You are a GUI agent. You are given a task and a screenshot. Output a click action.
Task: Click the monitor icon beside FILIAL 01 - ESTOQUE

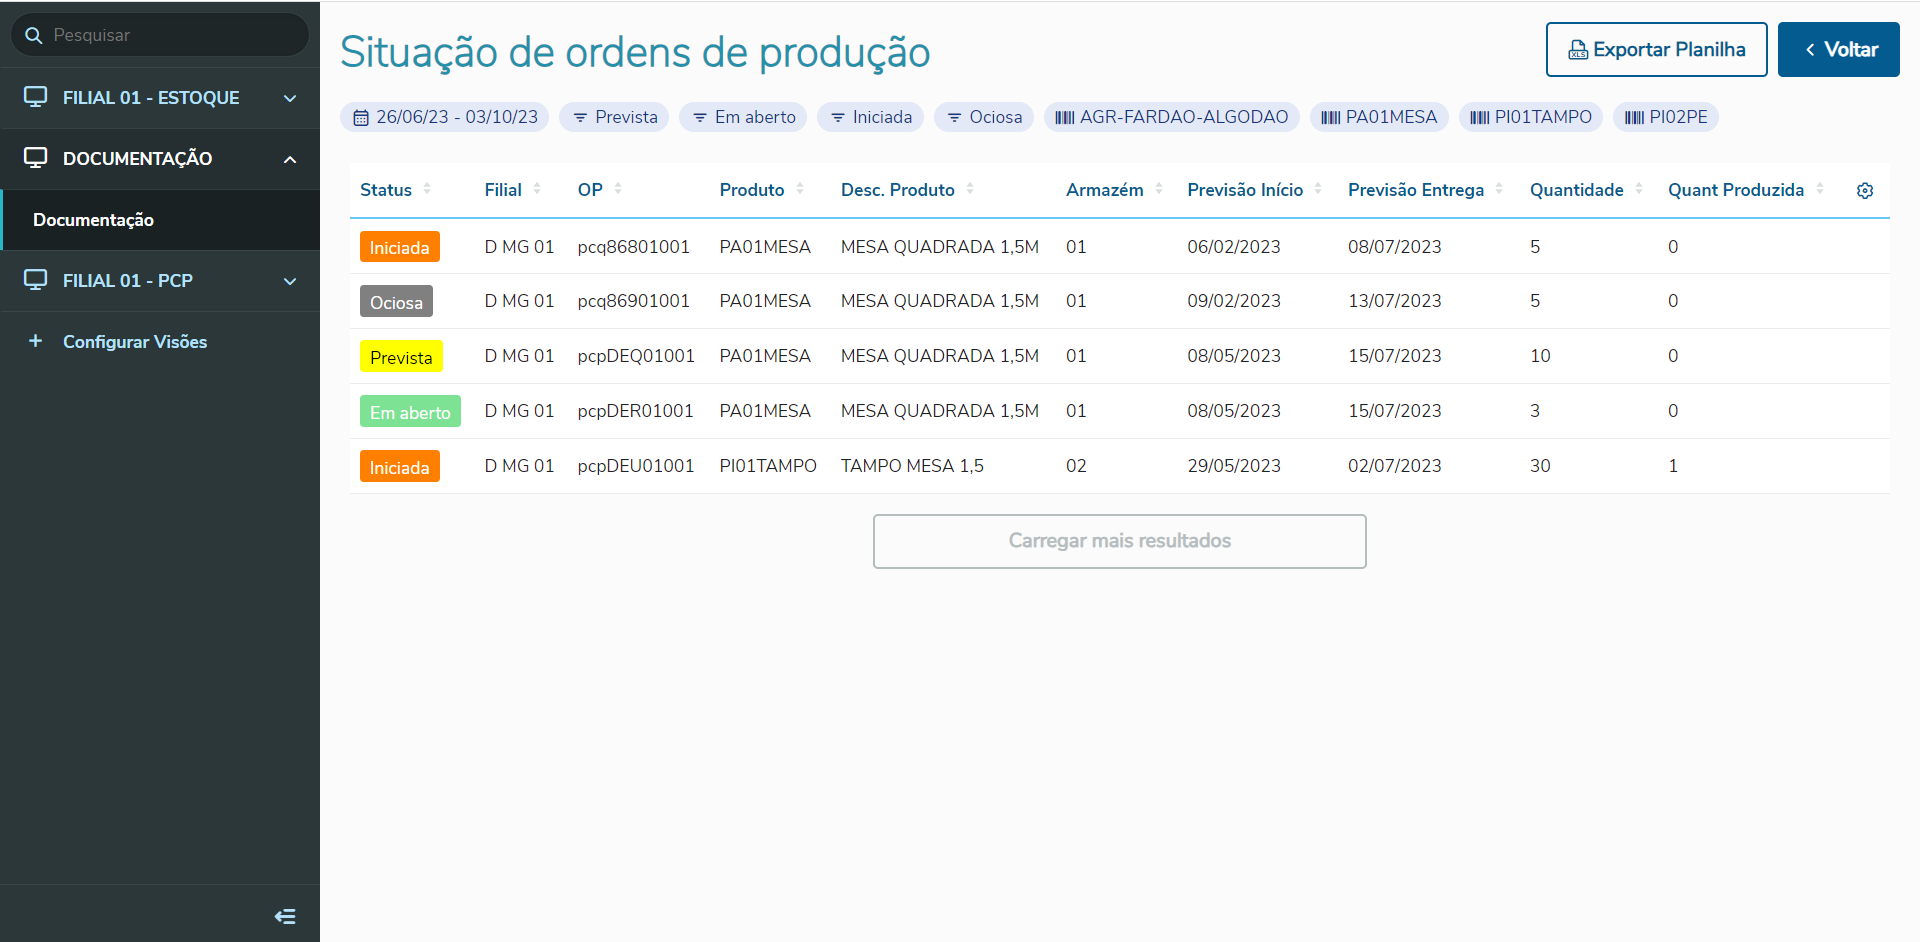tap(35, 97)
